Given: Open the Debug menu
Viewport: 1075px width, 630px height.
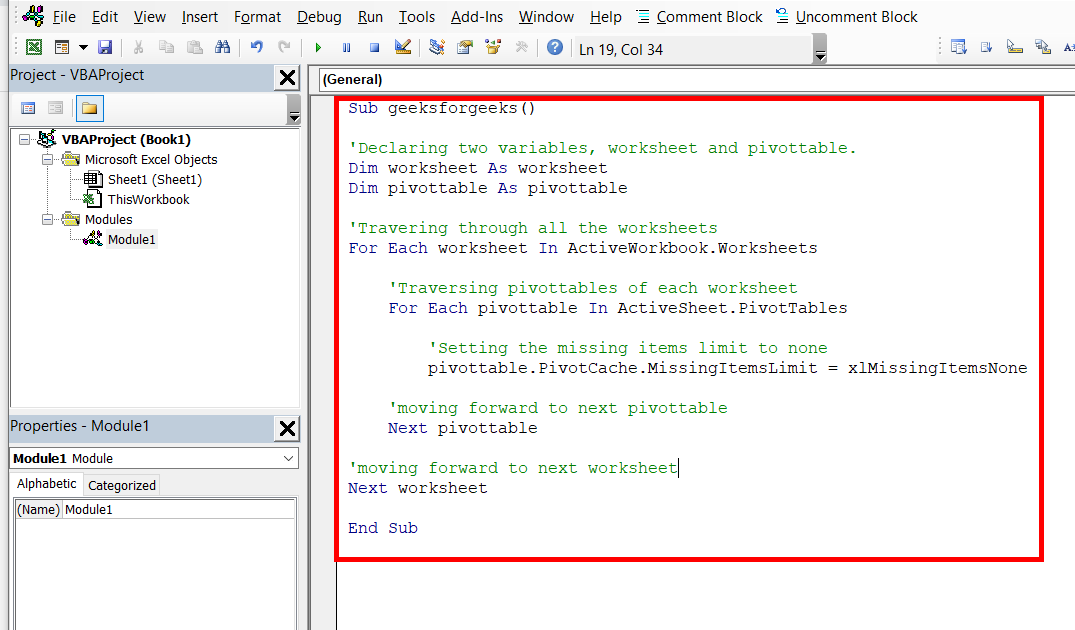Looking at the screenshot, I should click(319, 16).
